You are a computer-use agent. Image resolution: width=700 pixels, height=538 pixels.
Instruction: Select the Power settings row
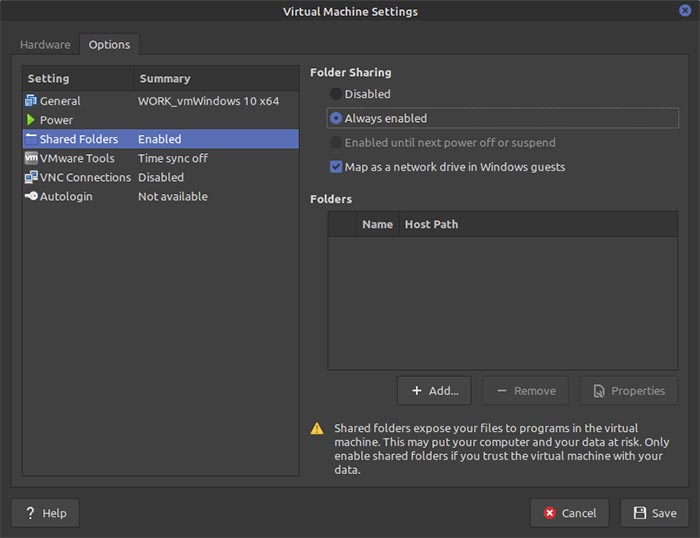pos(161,120)
